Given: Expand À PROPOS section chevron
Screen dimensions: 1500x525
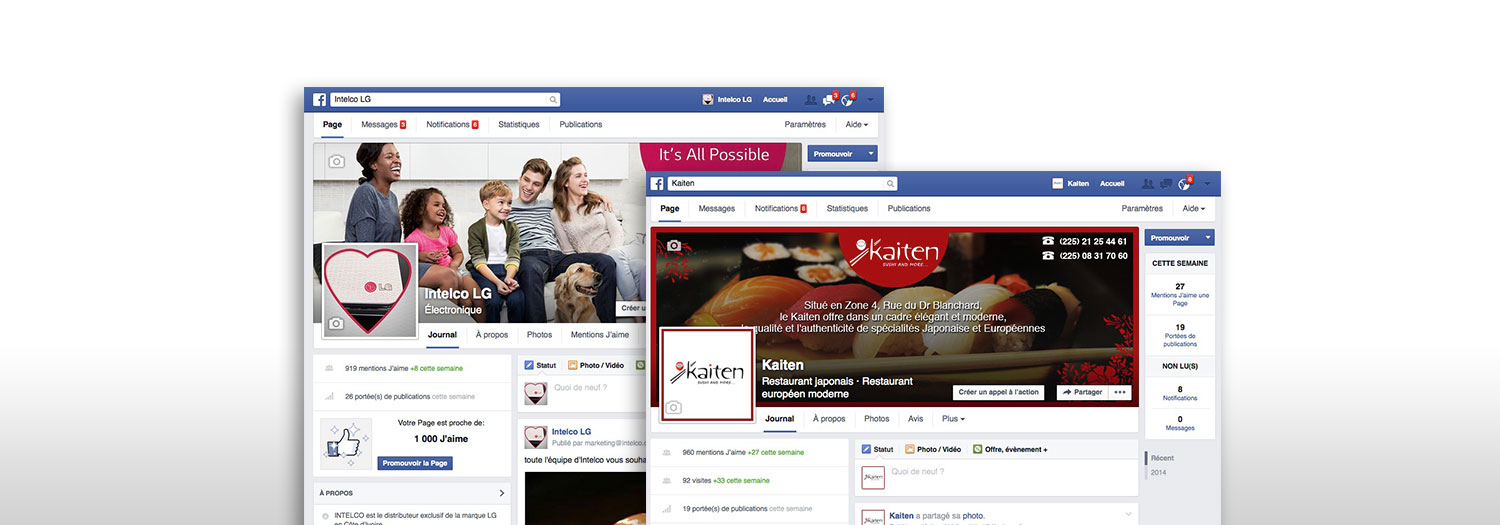Looking at the screenshot, I should click(502, 493).
